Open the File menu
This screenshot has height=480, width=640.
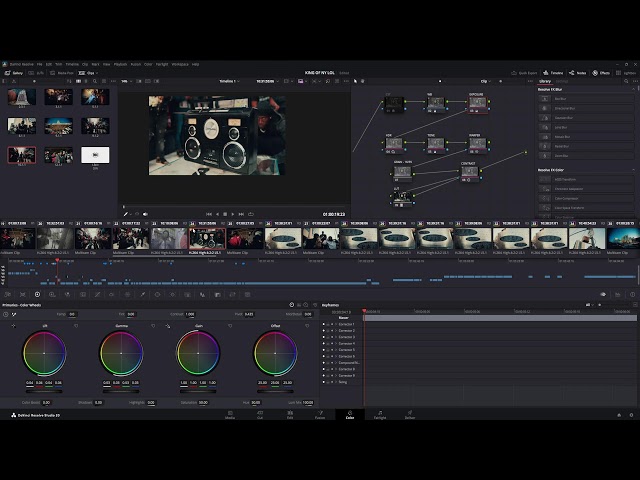(x=40, y=64)
